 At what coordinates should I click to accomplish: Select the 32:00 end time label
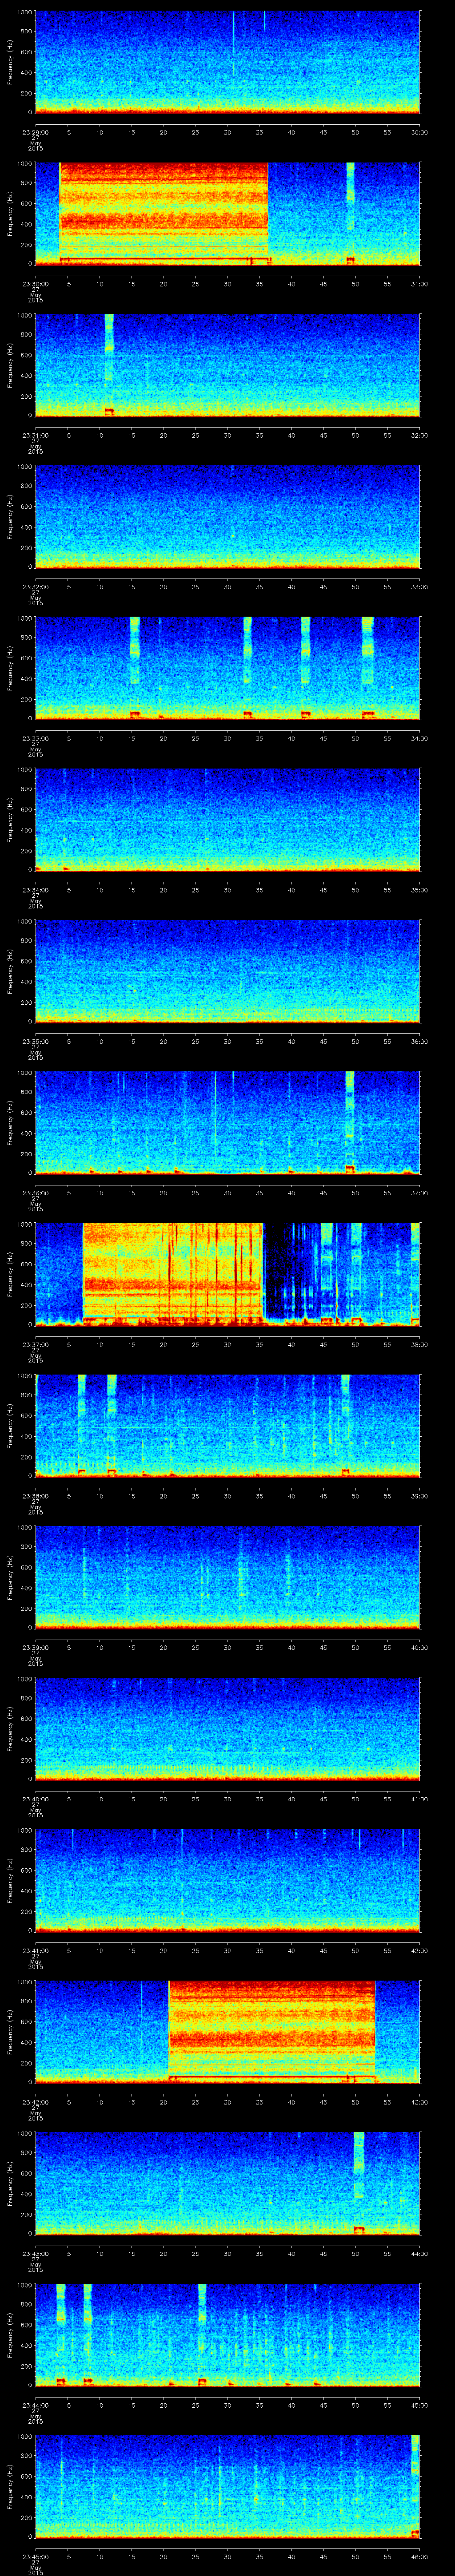click(x=420, y=435)
